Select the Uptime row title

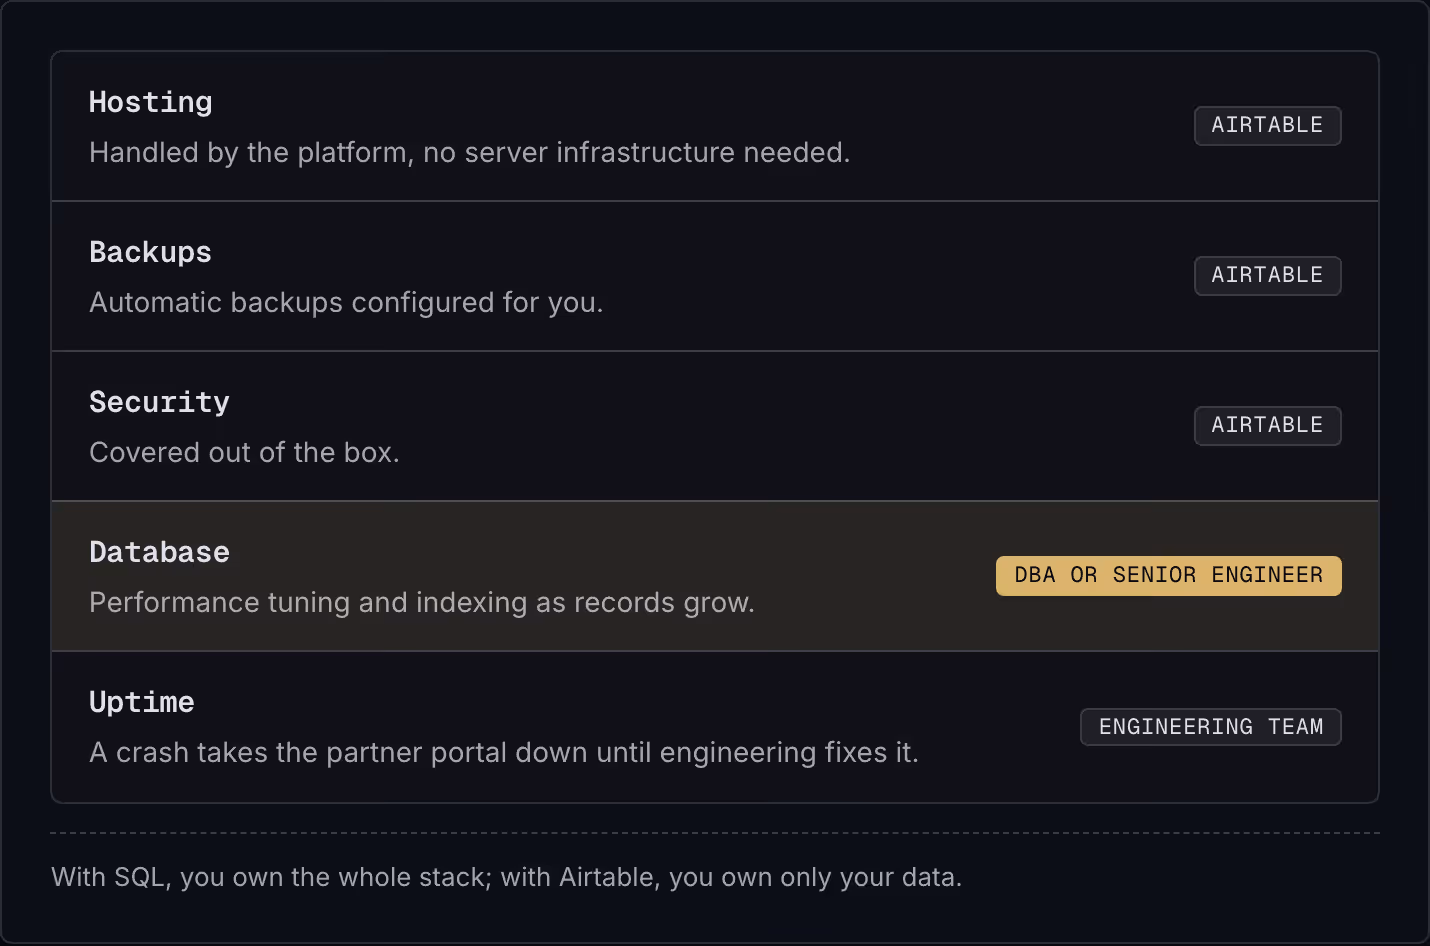141,702
